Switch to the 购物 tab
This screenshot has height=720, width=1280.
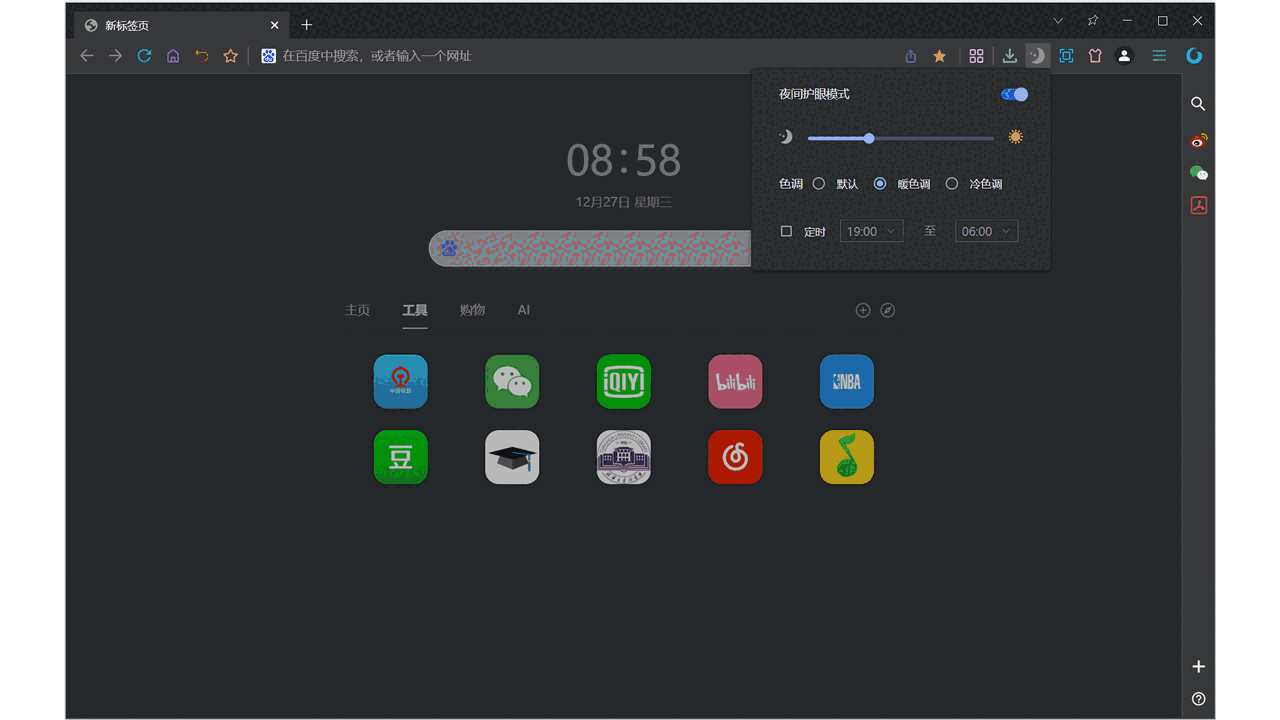(472, 310)
